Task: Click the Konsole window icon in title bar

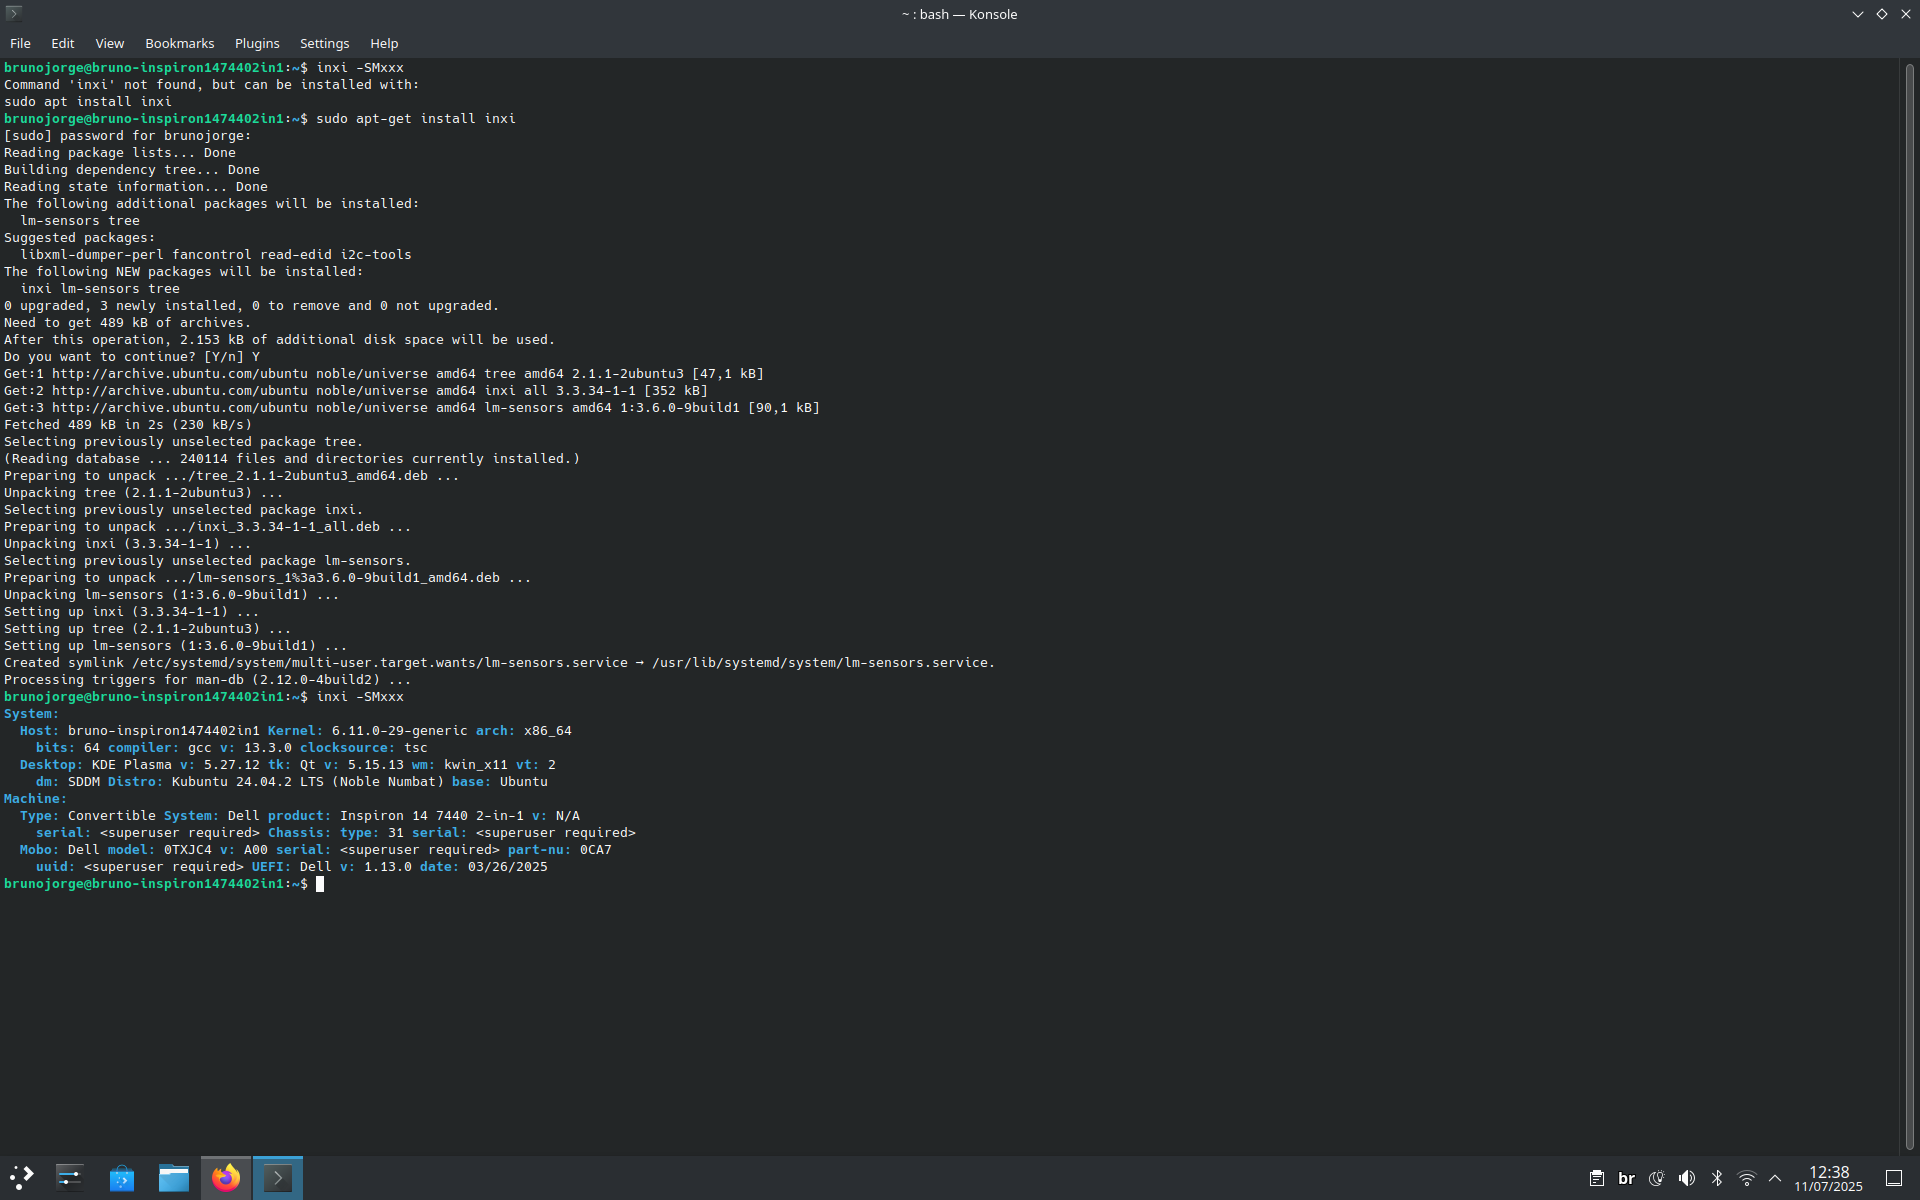Action: pos(14,14)
